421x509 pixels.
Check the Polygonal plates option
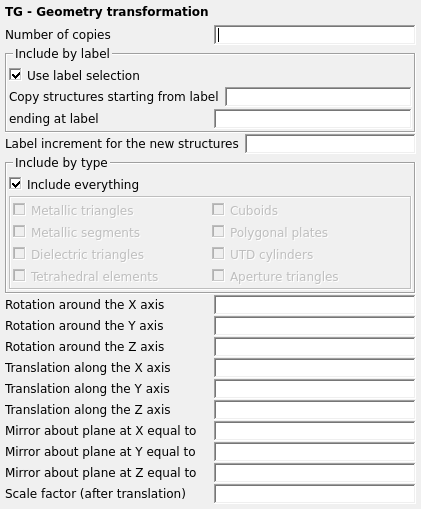[x=218, y=232]
